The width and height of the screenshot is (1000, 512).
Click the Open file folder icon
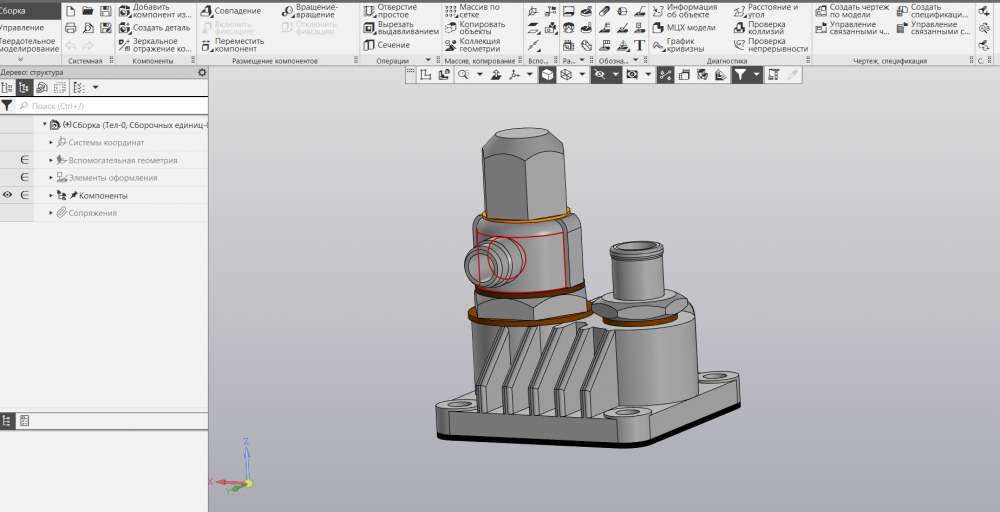point(88,10)
